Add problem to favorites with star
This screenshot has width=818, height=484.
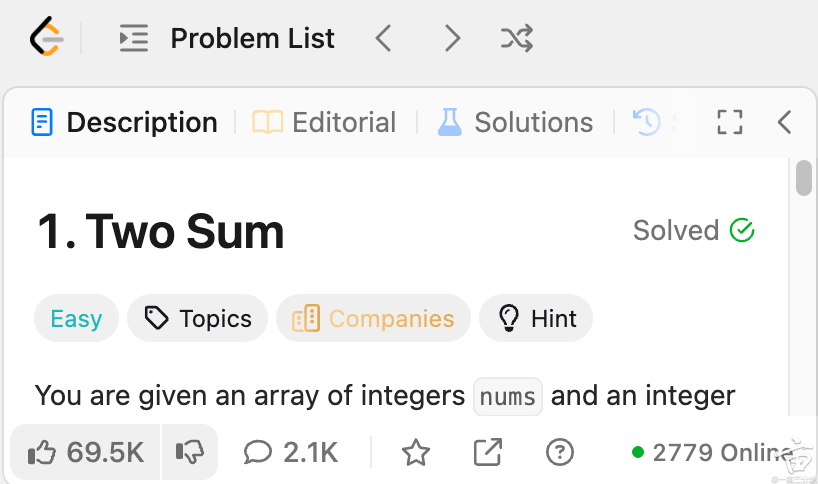coord(416,452)
